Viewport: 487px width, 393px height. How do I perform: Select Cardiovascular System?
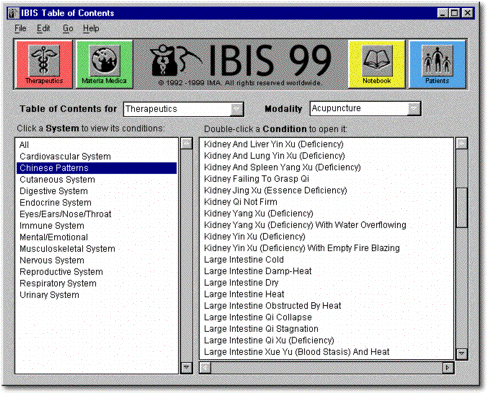click(96, 156)
